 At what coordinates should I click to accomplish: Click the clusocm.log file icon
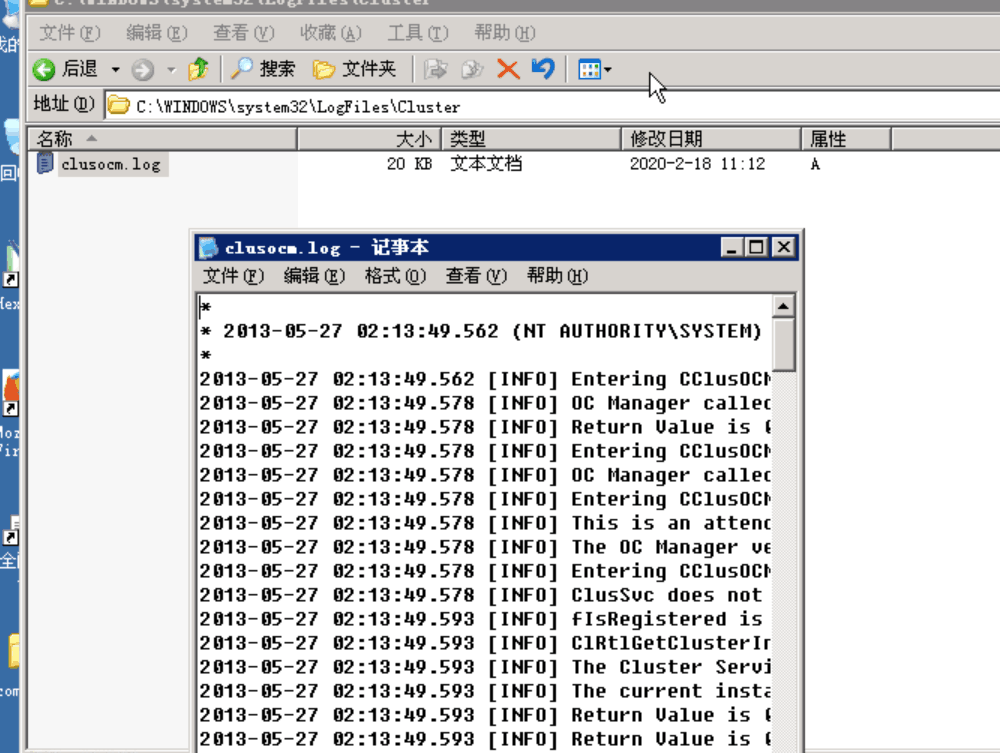[x=45, y=163]
